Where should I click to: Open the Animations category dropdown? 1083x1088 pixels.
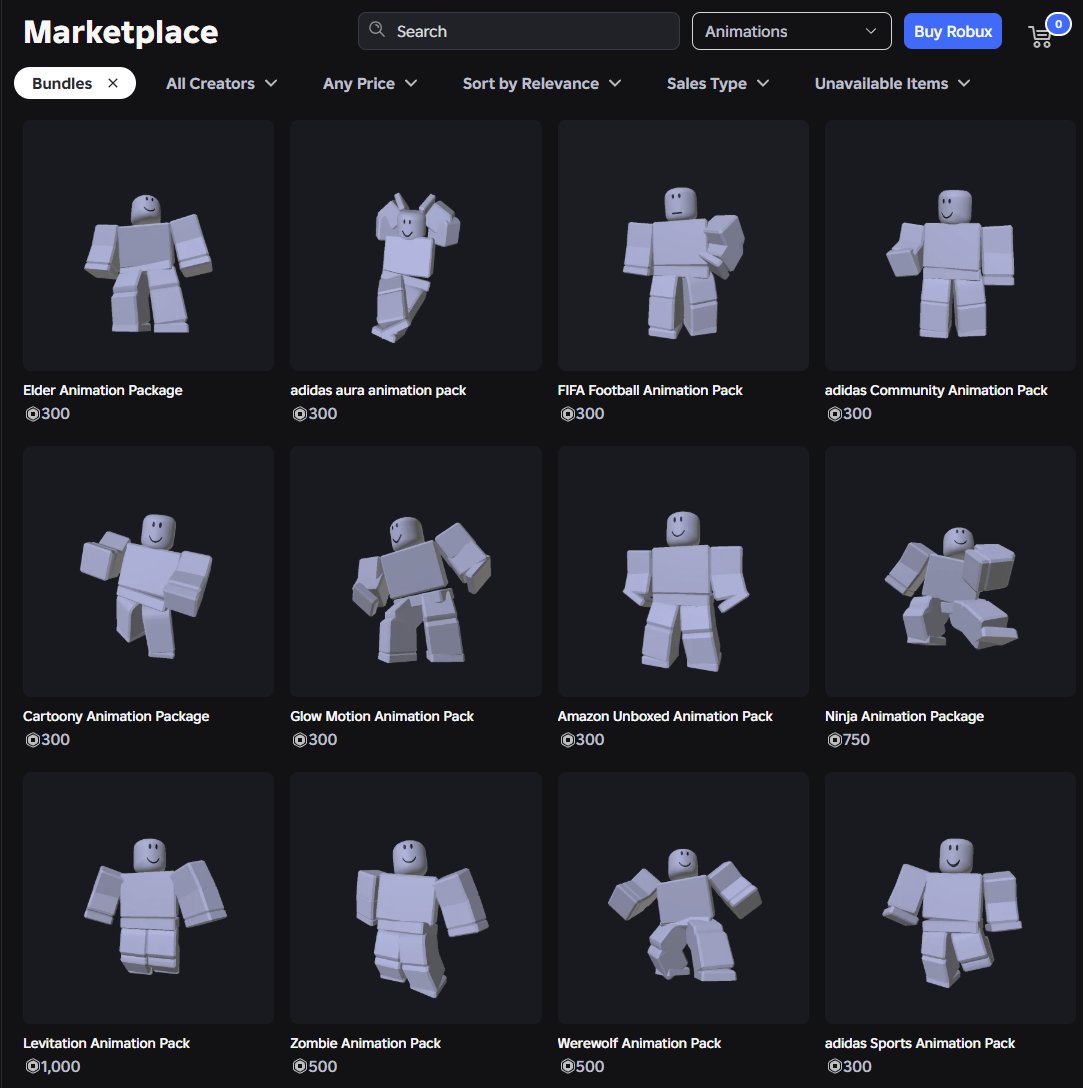[x=792, y=31]
